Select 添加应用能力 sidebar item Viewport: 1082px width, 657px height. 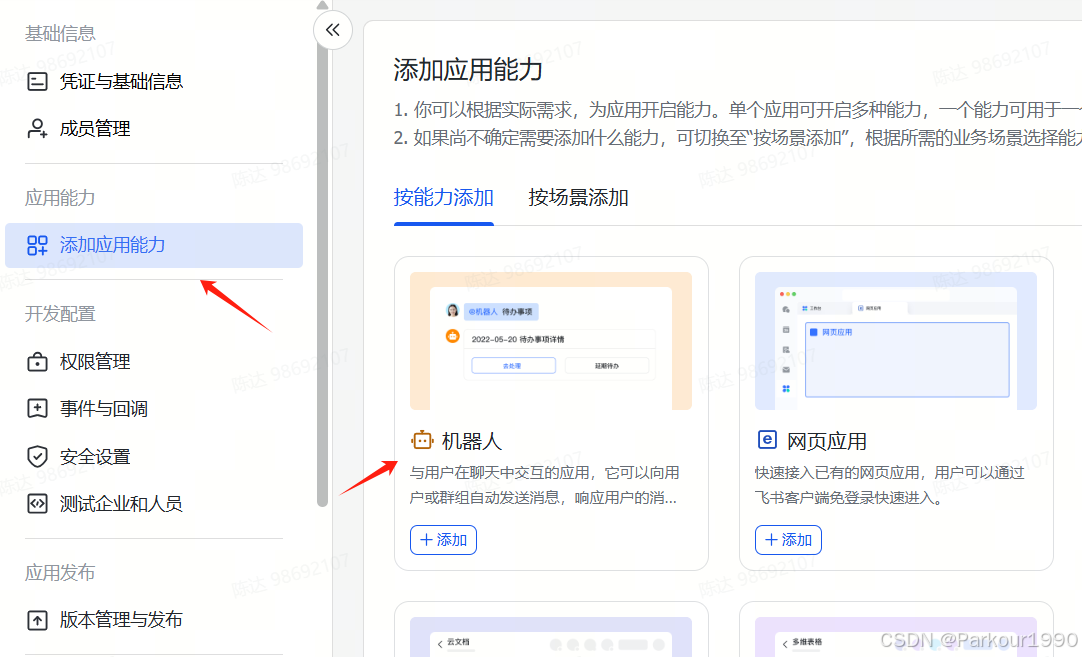click(x=154, y=245)
